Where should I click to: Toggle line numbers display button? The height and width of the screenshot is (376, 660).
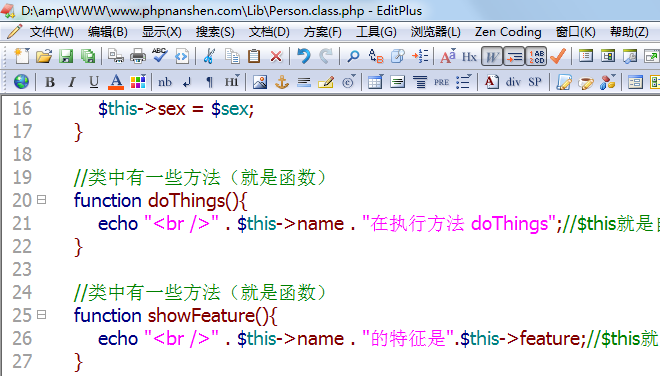[x=536, y=56]
